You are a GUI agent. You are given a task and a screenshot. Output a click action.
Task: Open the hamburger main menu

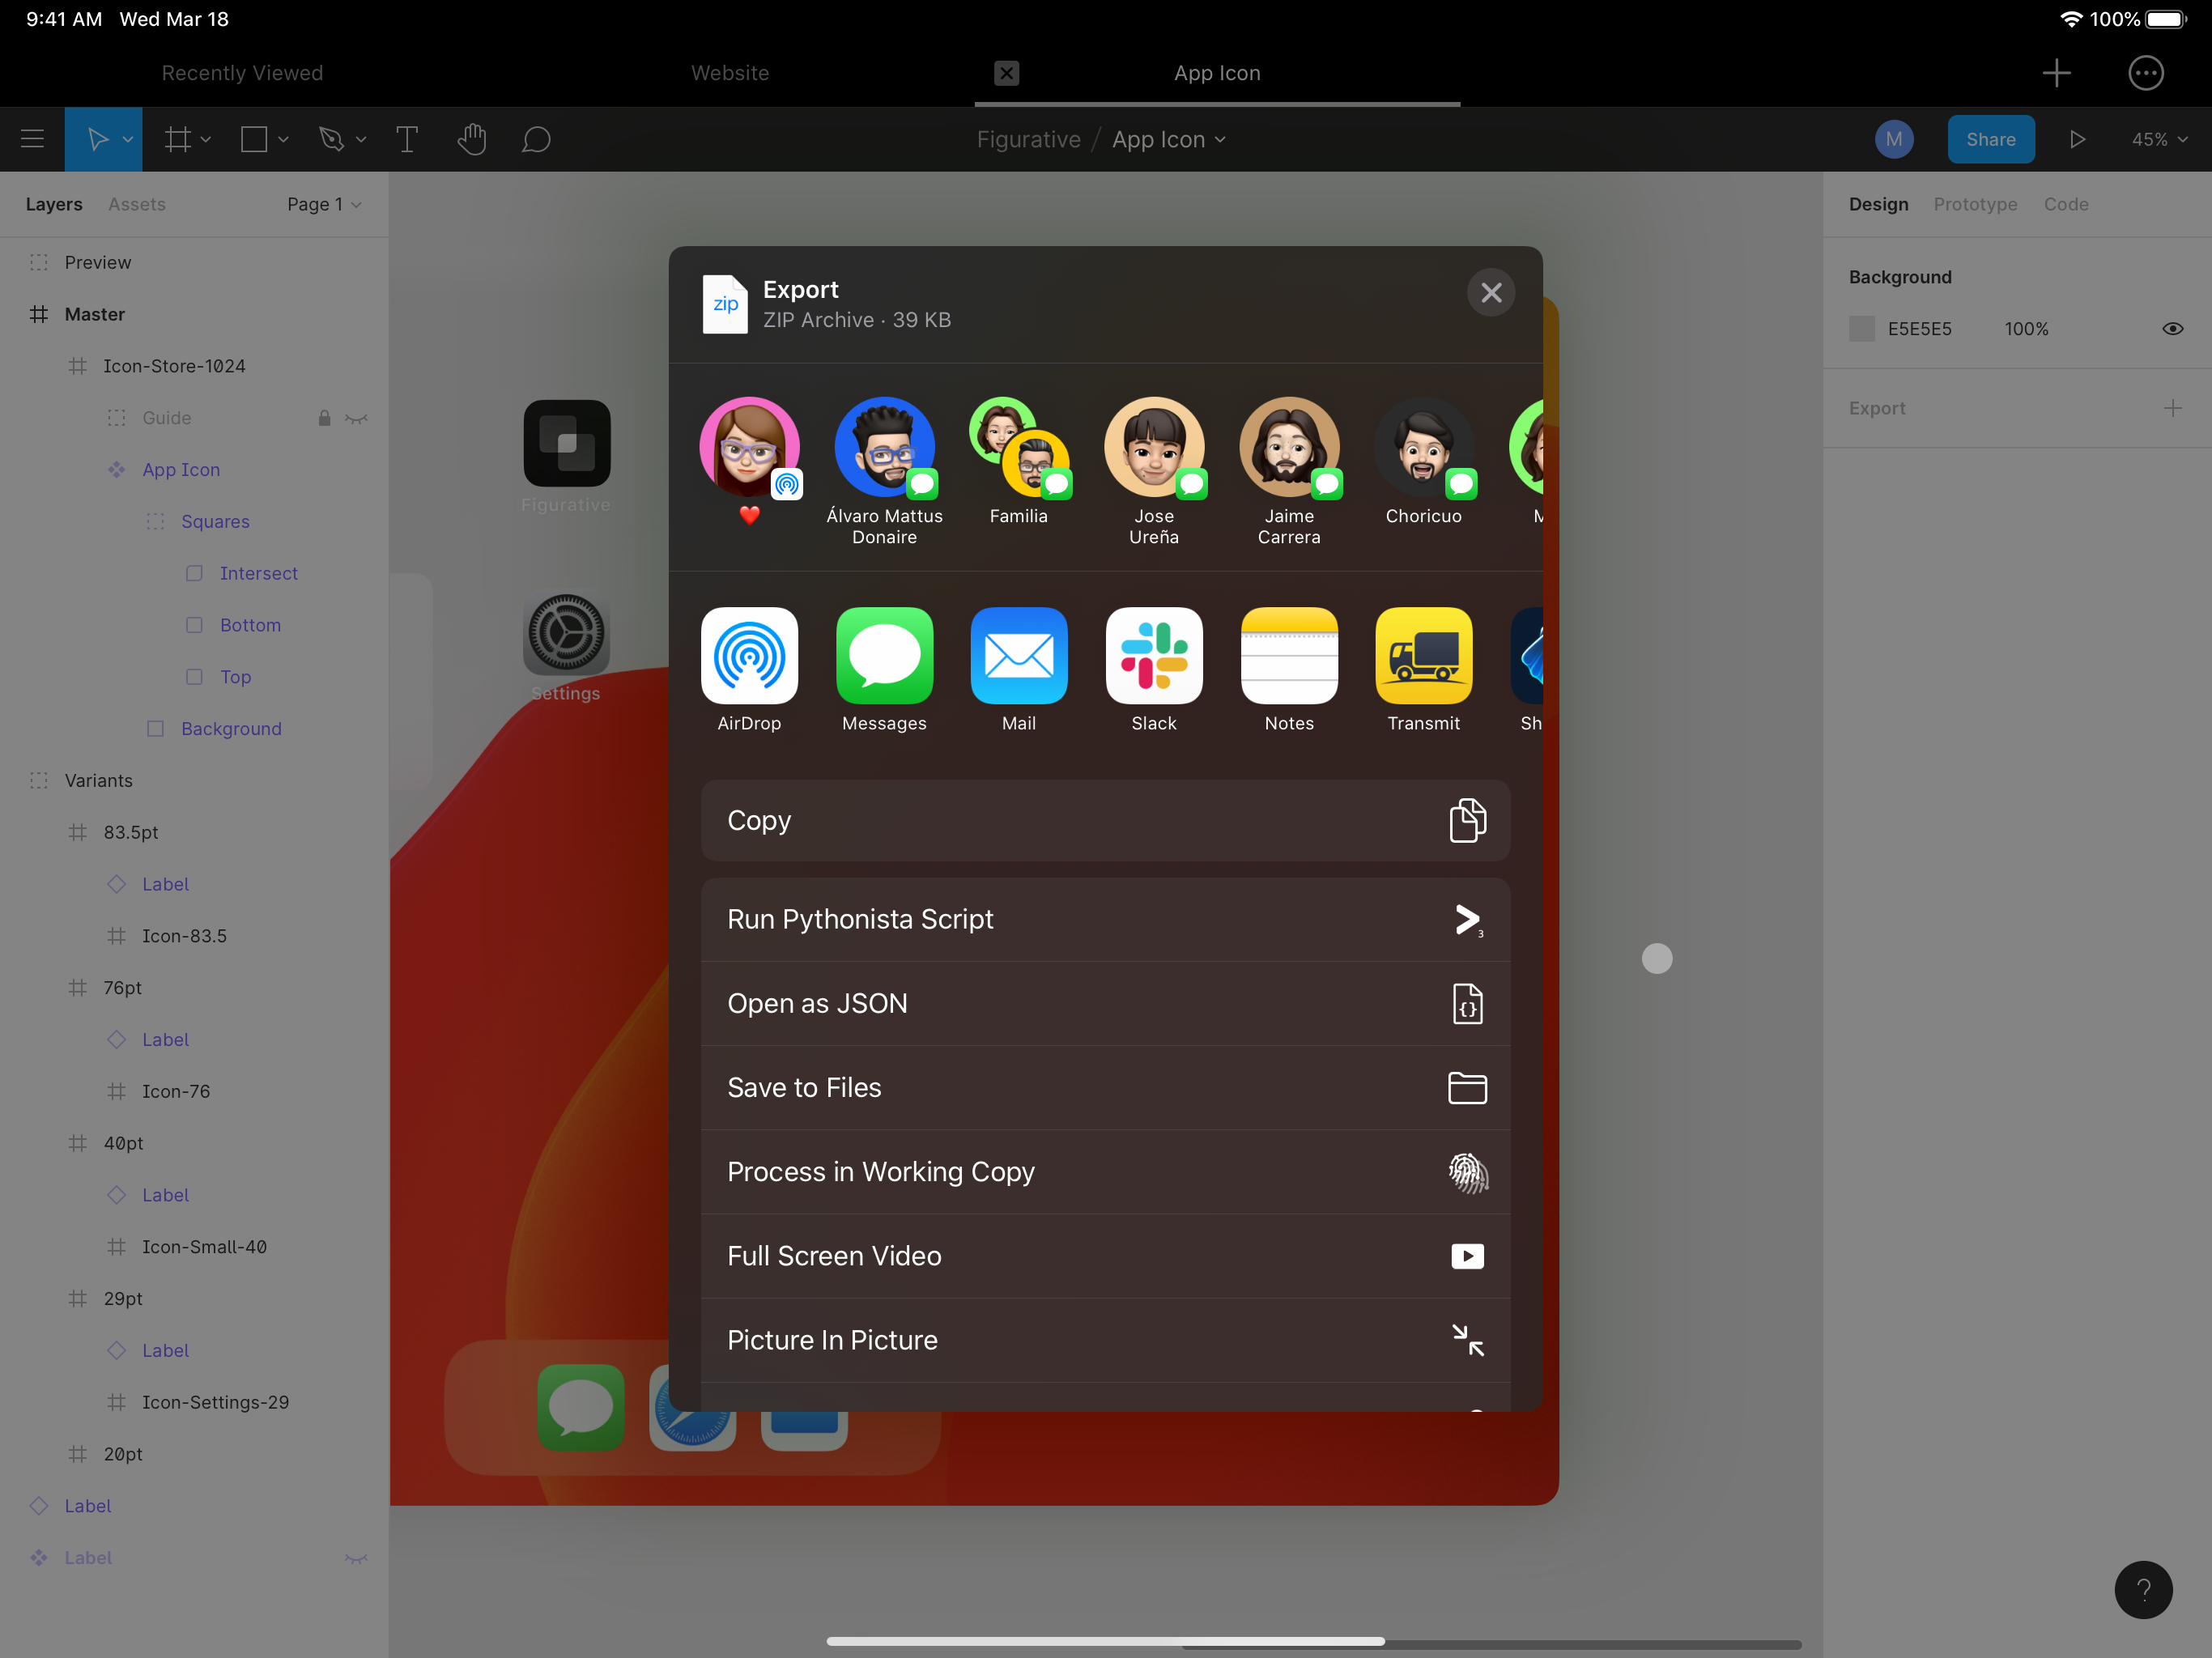(x=32, y=139)
